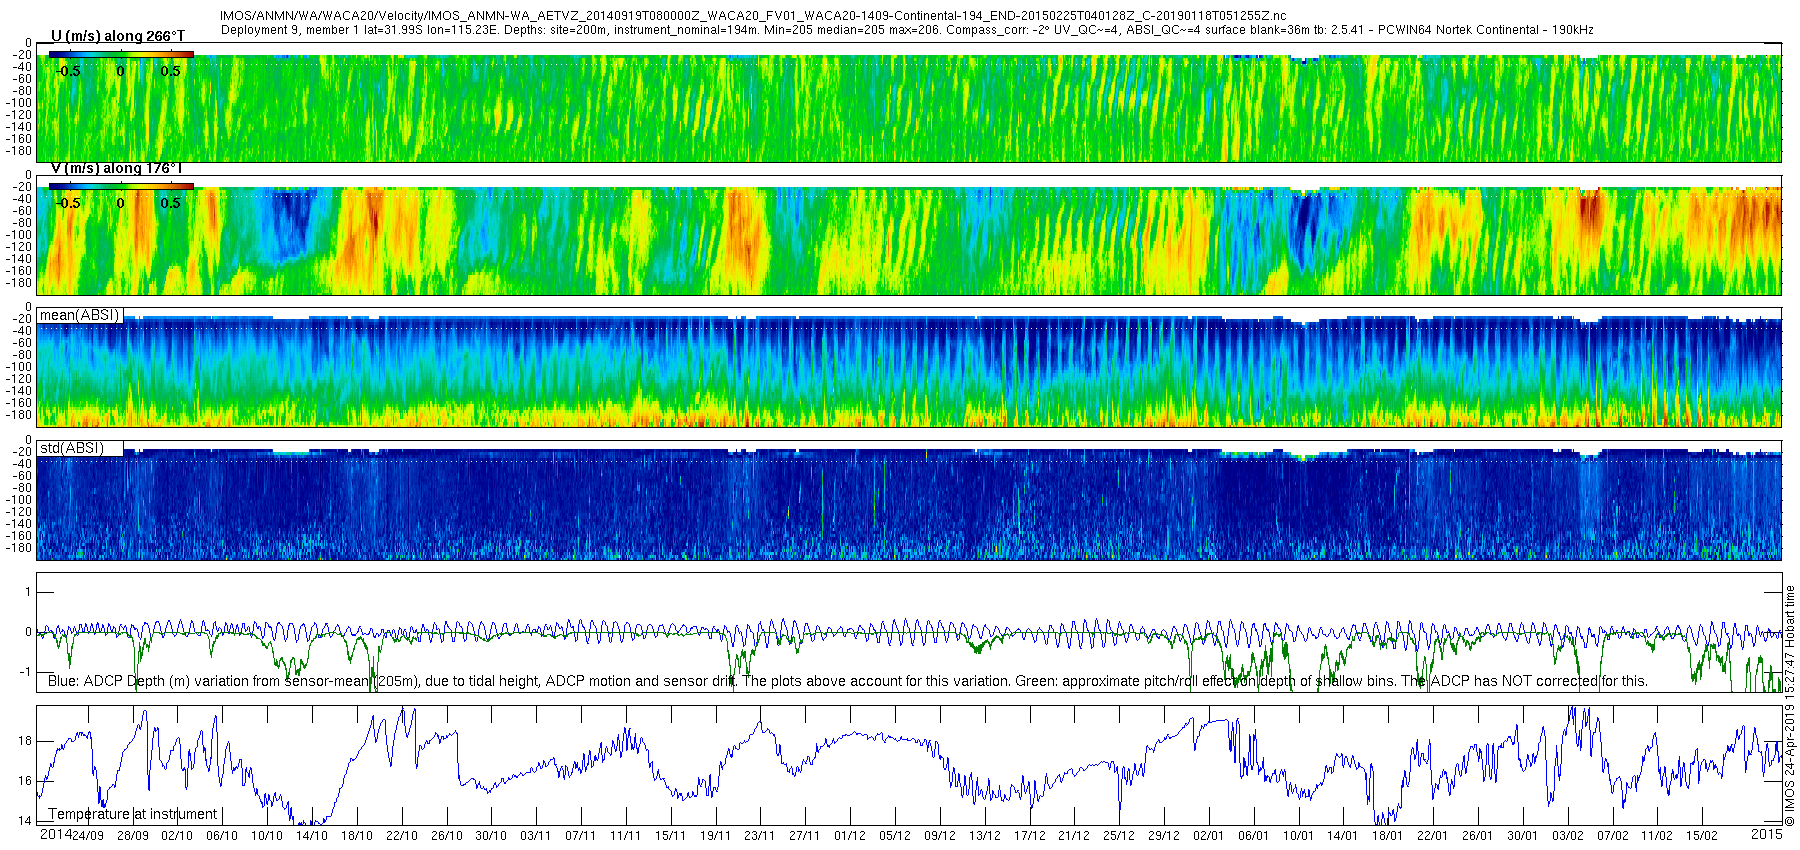
Task: Click the U panel velocity color bar
Action: [x=121, y=54]
